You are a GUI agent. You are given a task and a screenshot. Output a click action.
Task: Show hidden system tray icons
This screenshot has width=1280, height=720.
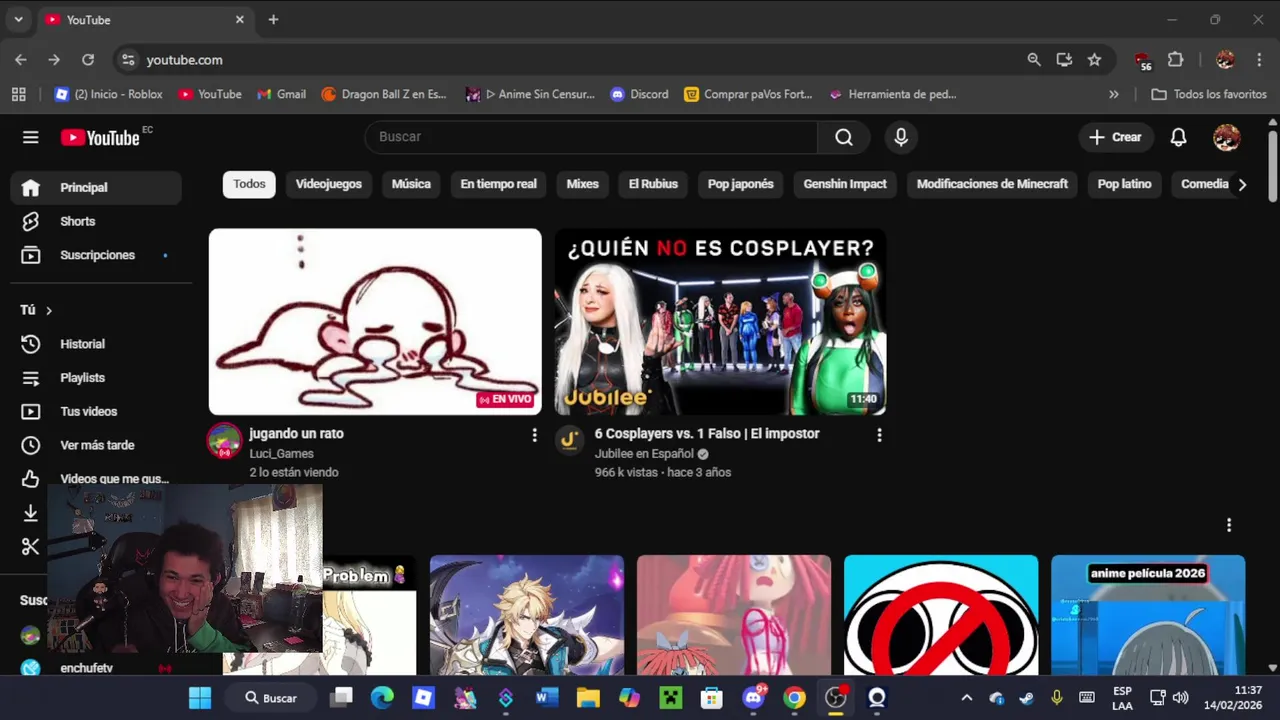pos(966,698)
